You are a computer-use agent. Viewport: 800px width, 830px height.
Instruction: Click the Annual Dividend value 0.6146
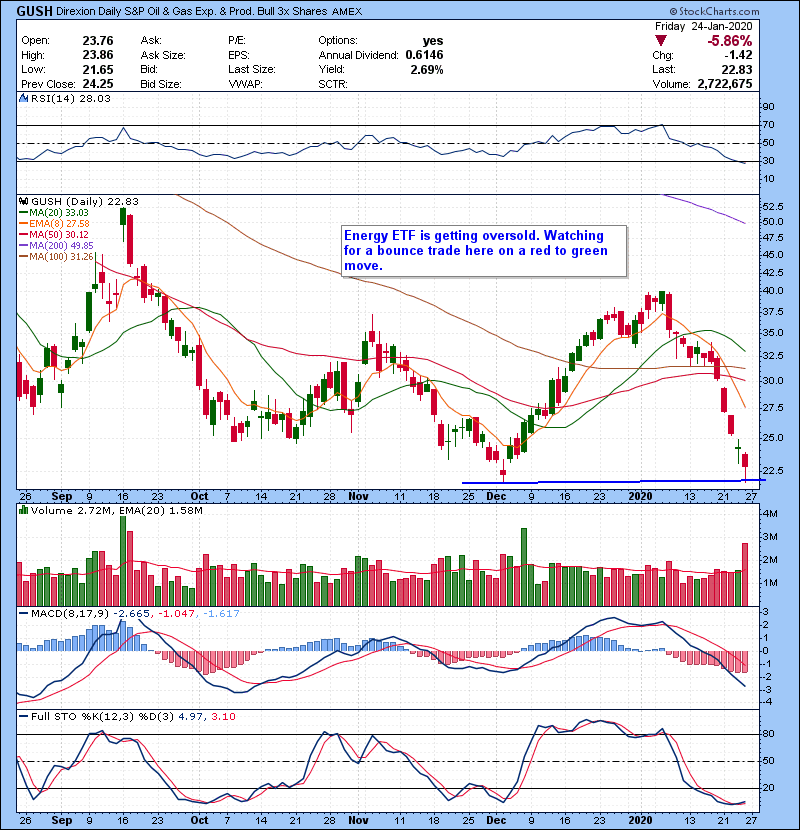(x=425, y=55)
